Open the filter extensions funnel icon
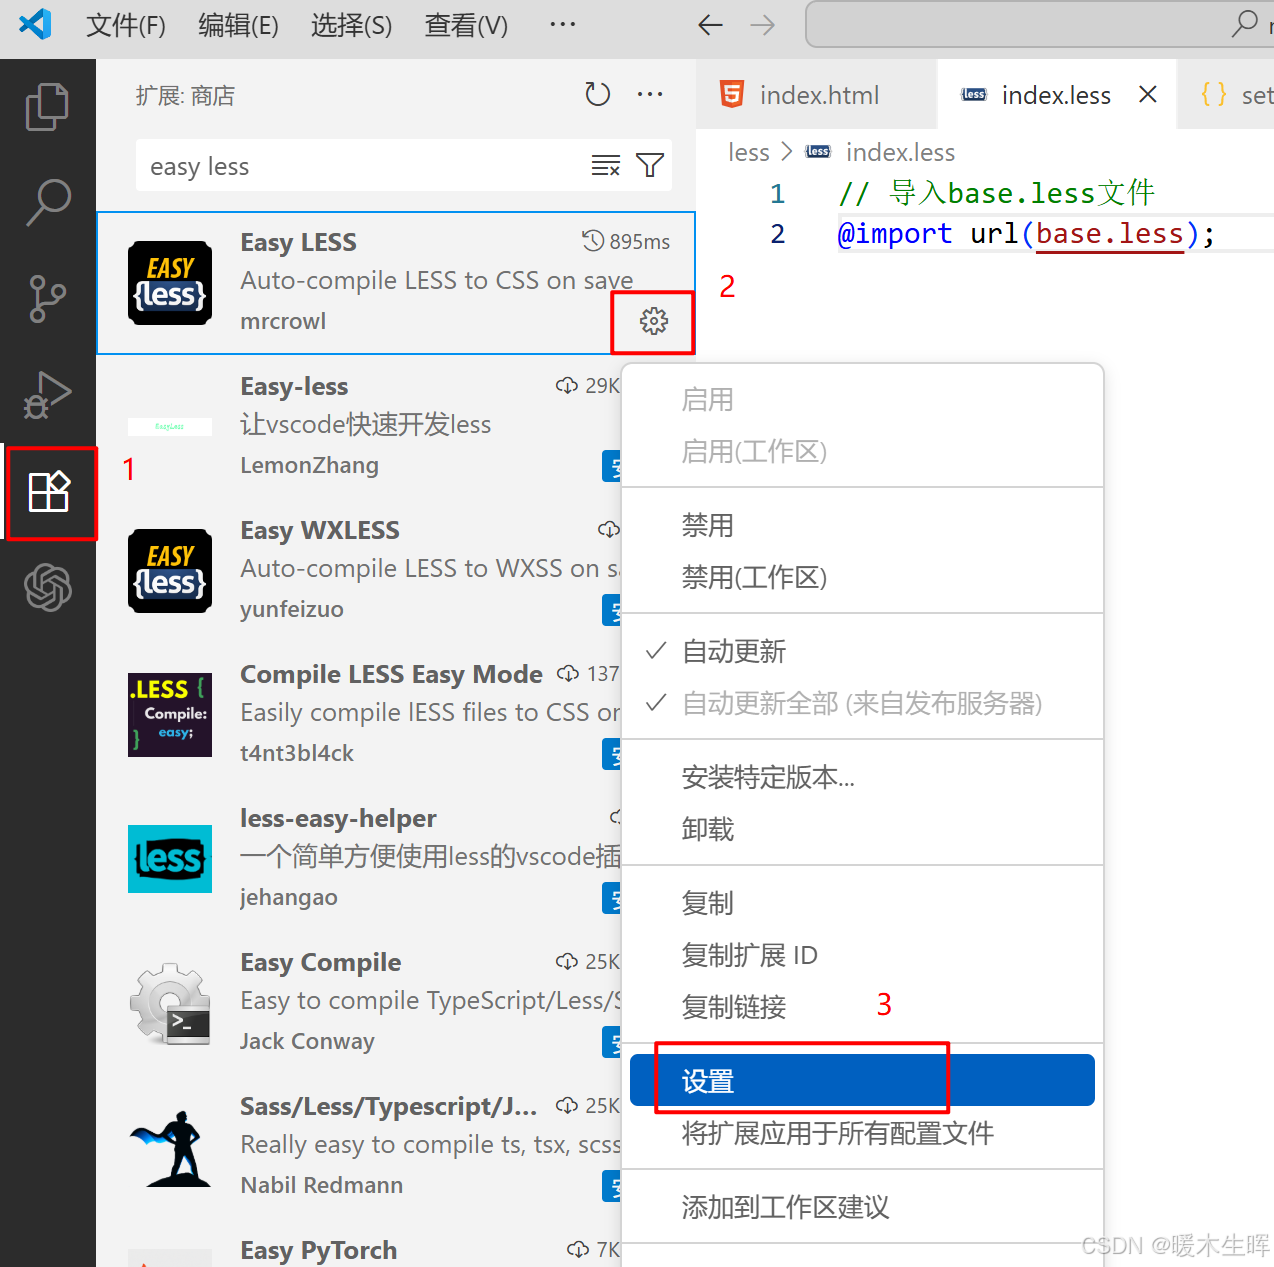Screen dimensions: 1274x1267 (x=650, y=165)
